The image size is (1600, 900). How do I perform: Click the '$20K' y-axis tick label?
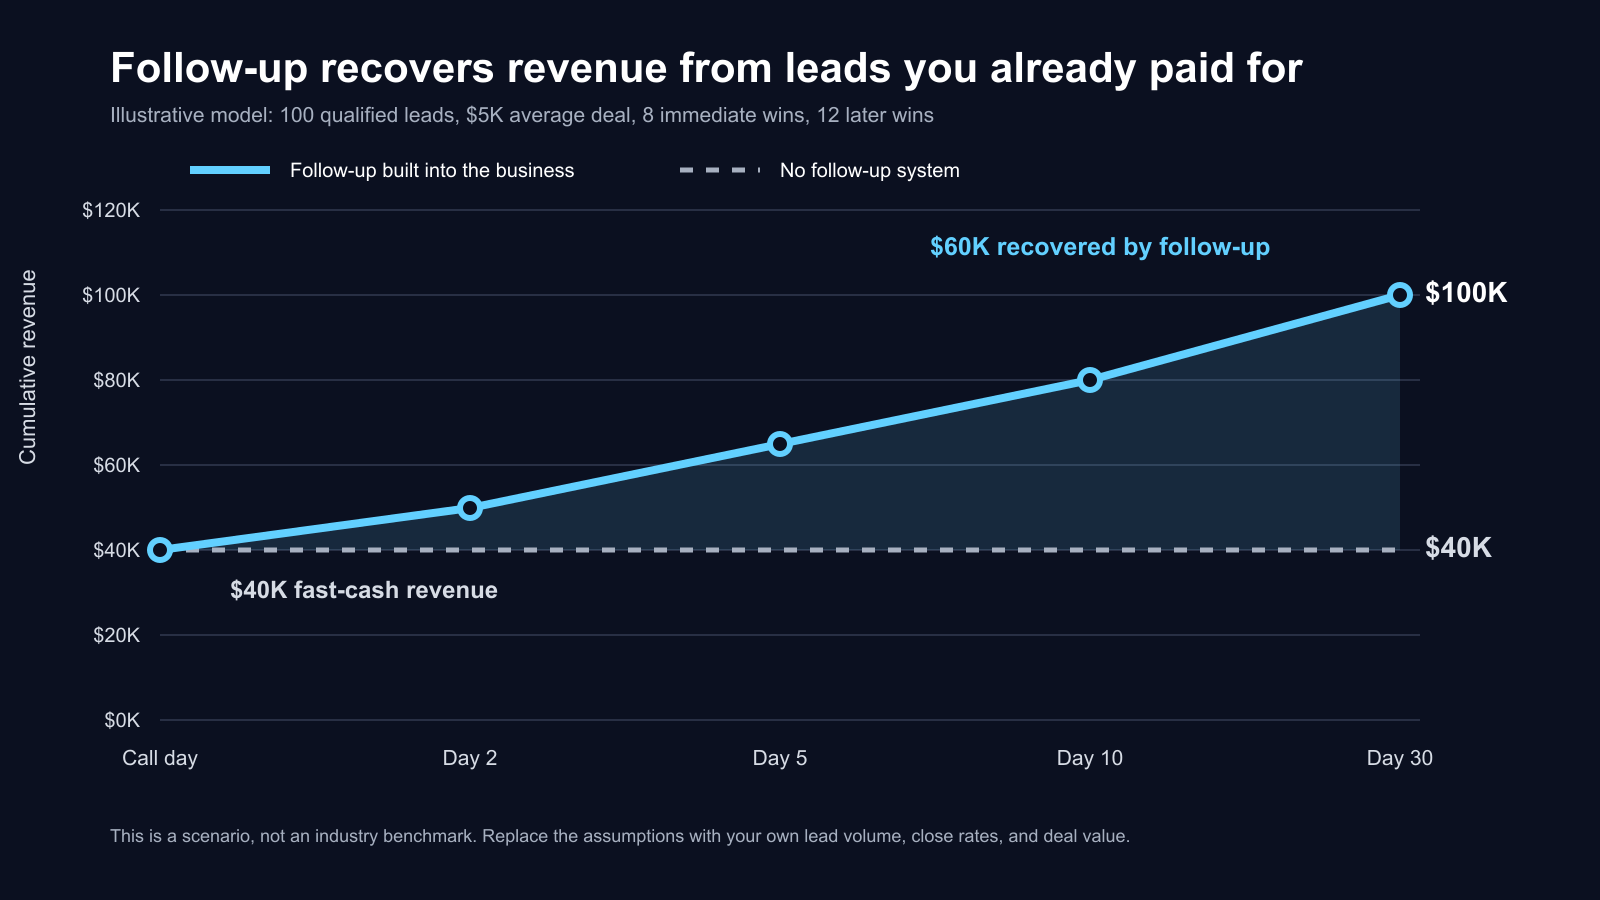tap(116, 635)
